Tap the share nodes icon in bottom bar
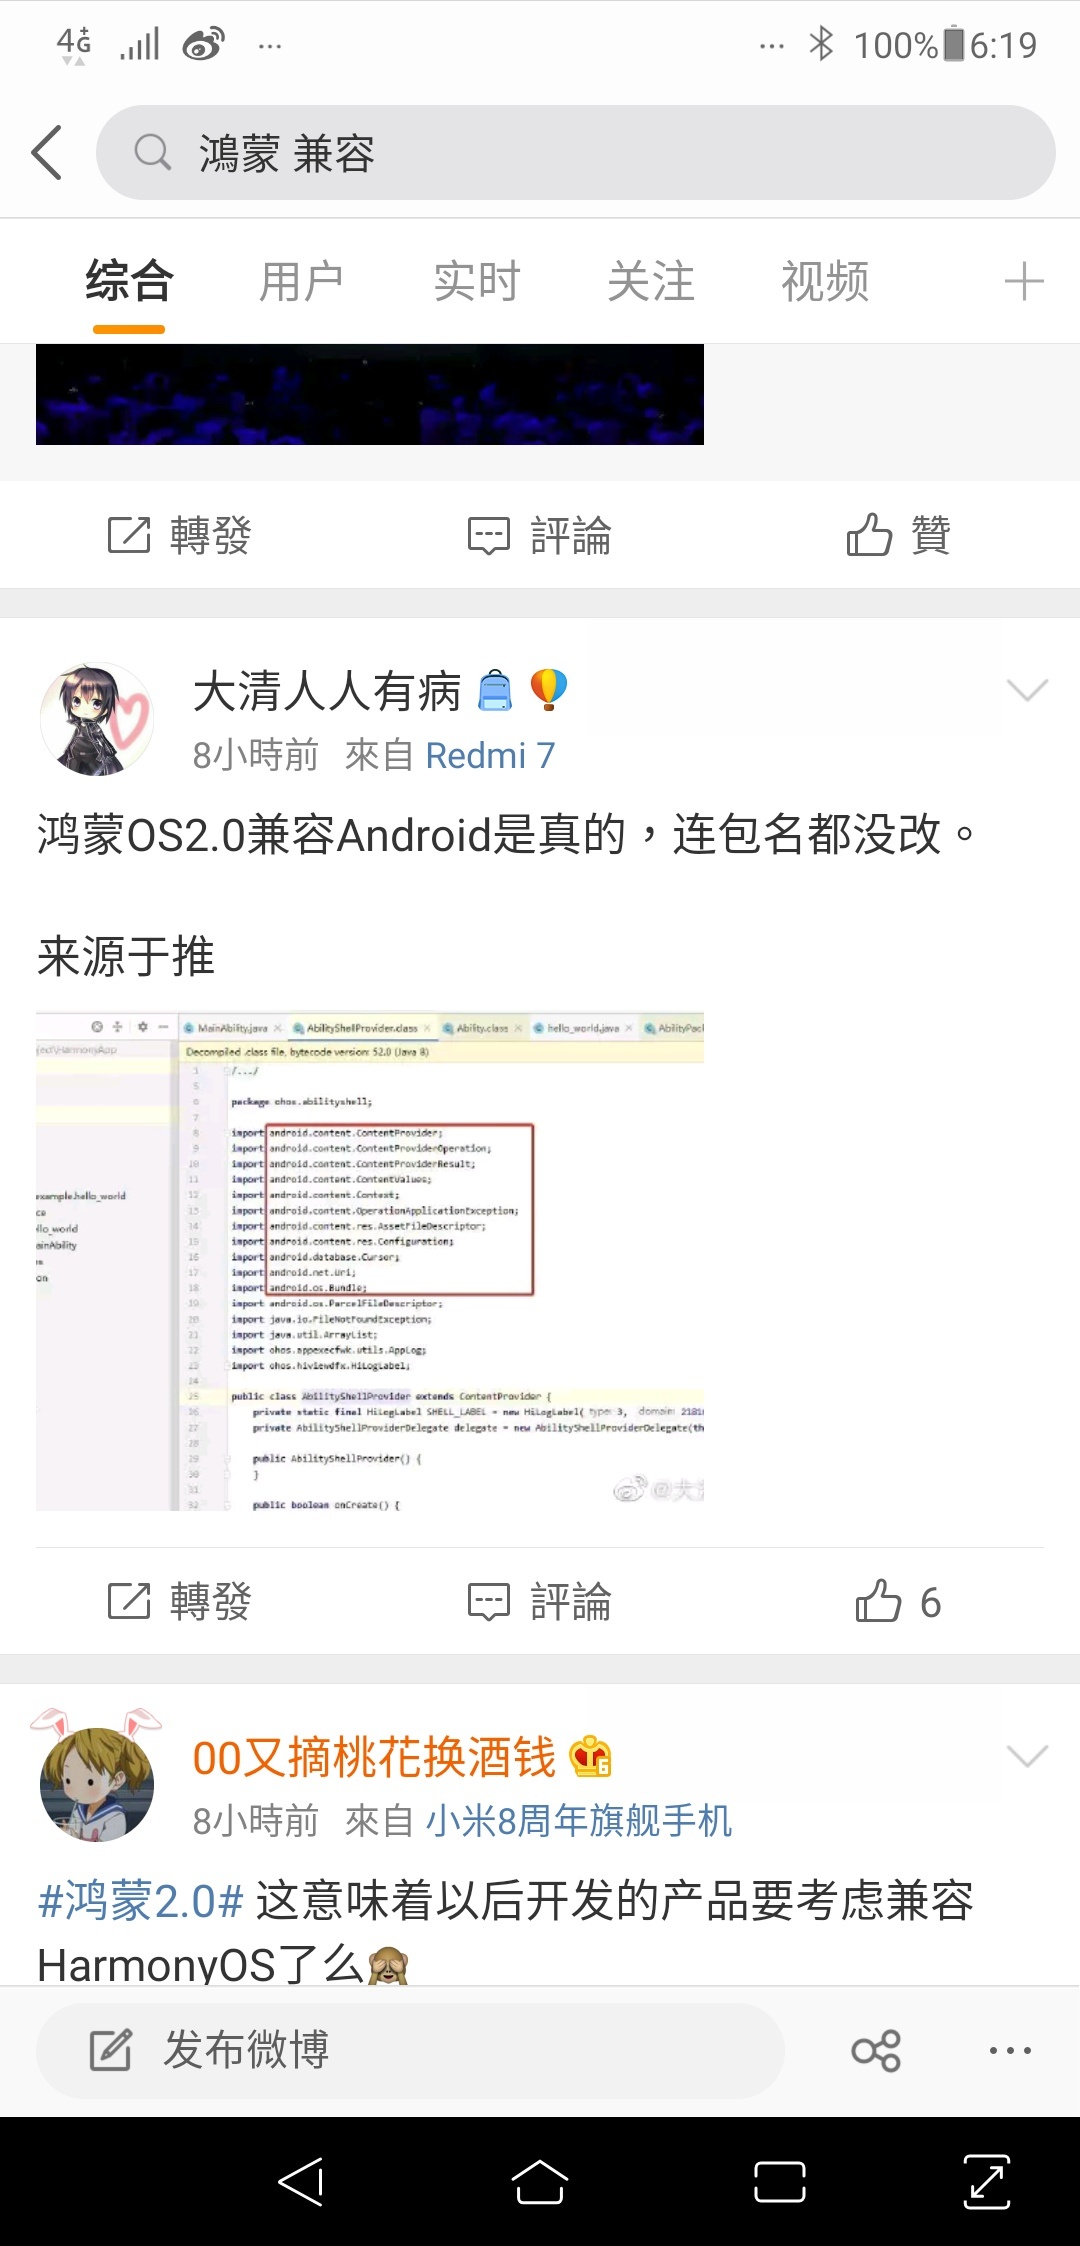Screen dimensions: 1080x2246 point(876,2051)
